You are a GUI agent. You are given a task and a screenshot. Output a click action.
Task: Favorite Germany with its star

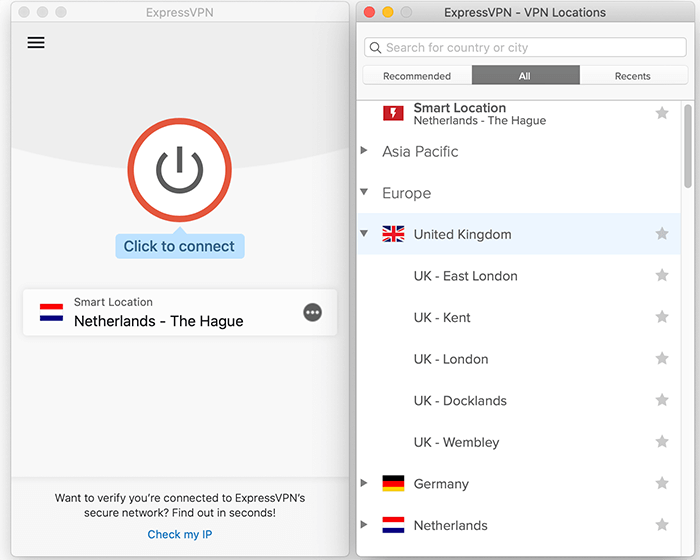[662, 483]
